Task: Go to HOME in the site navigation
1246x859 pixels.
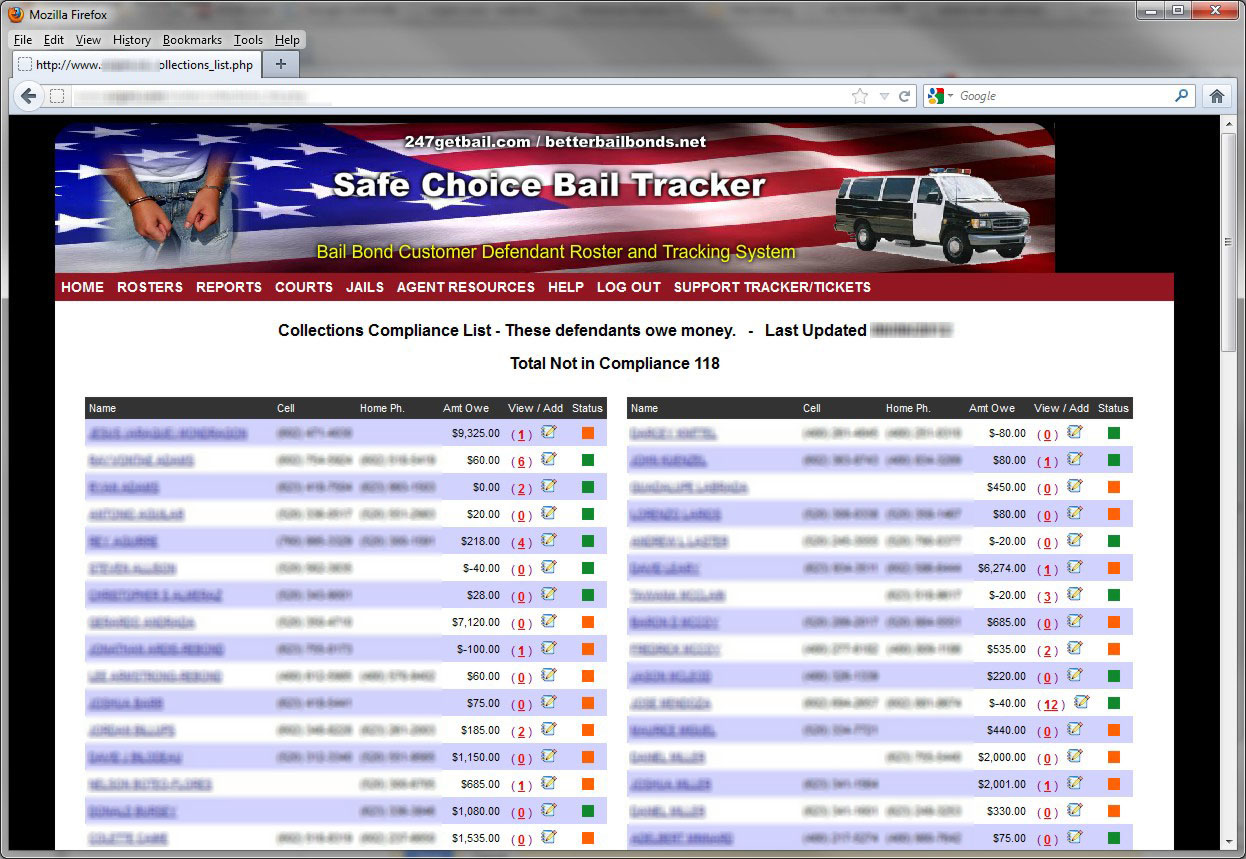Action: pos(82,287)
